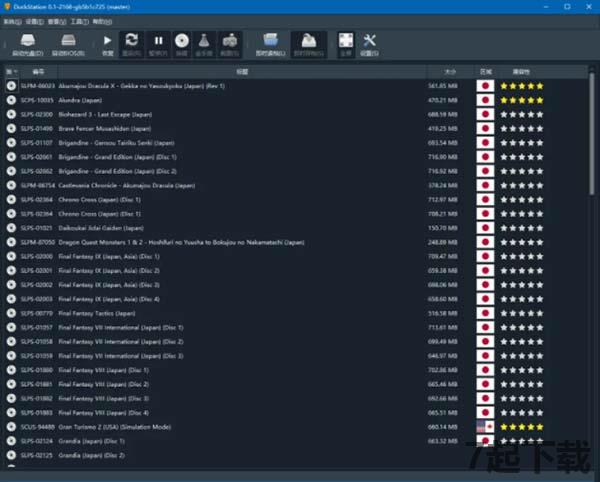Open the View menu
The width and height of the screenshot is (600, 482).
57,22
